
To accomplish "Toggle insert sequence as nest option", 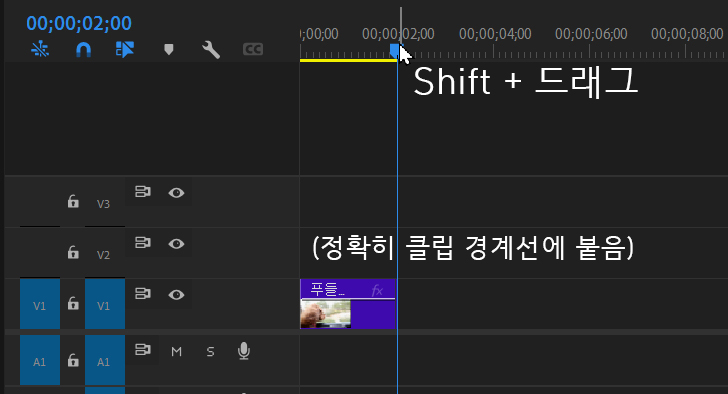I will [x=40, y=49].
